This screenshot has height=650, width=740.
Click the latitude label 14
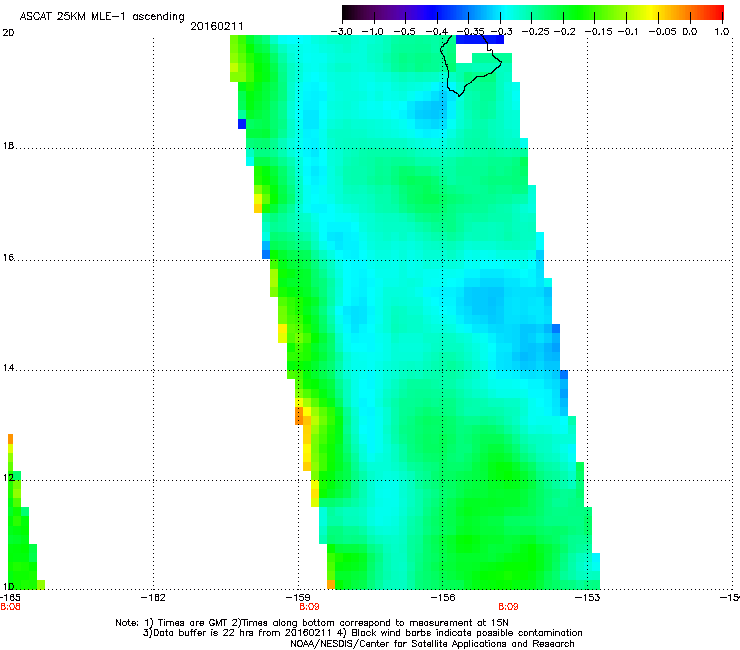(8, 368)
